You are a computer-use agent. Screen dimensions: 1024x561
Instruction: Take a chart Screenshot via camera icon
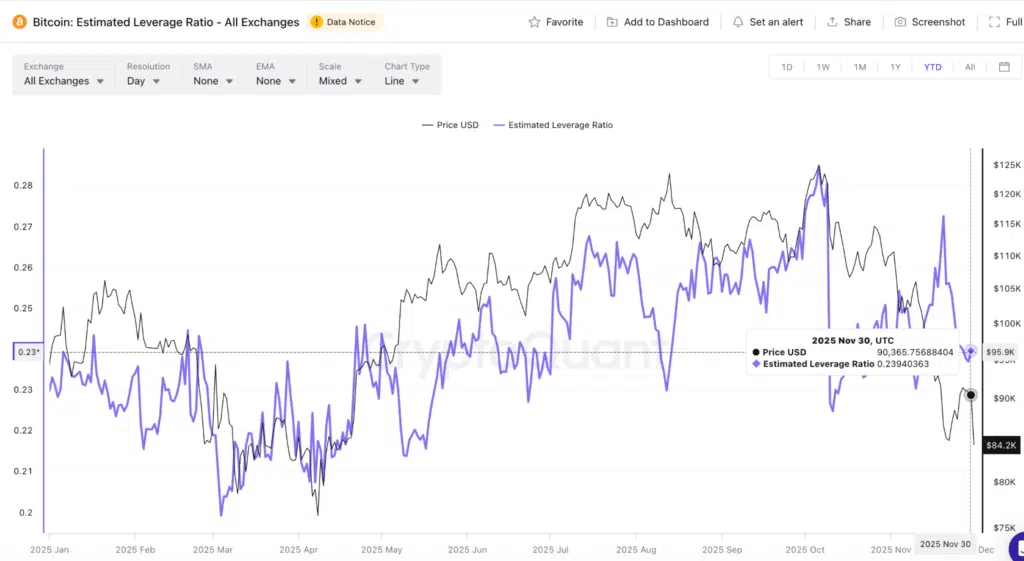900,22
